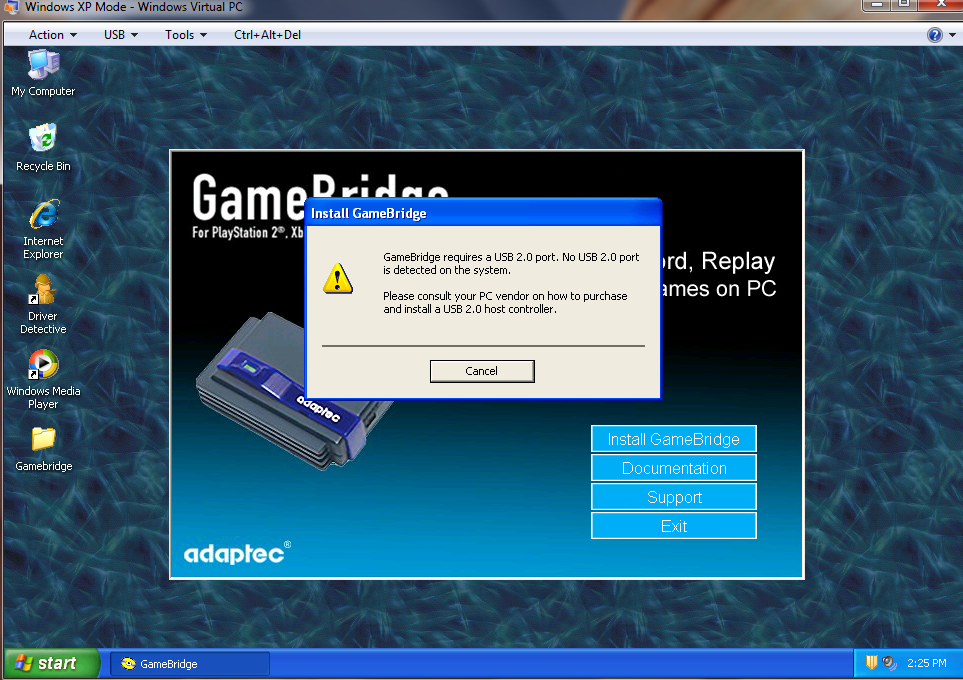Click the tray icon beside the clock
The height and width of the screenshot is (680, 963).
coord(889,663)
